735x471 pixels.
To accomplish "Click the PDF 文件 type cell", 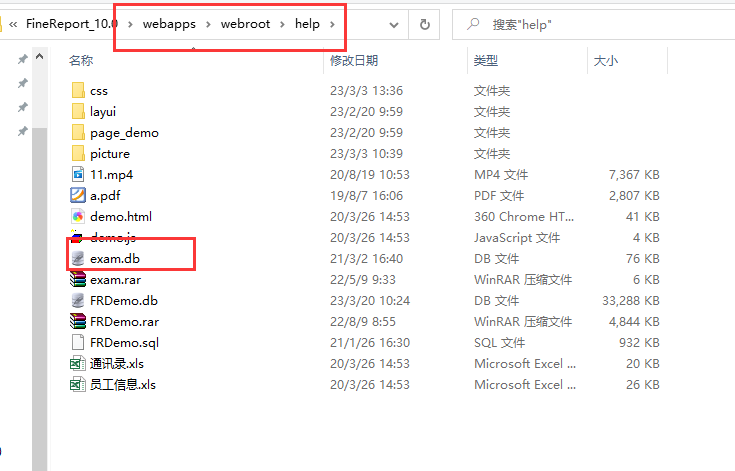I will pyautogui.click(x=499, y=195).
